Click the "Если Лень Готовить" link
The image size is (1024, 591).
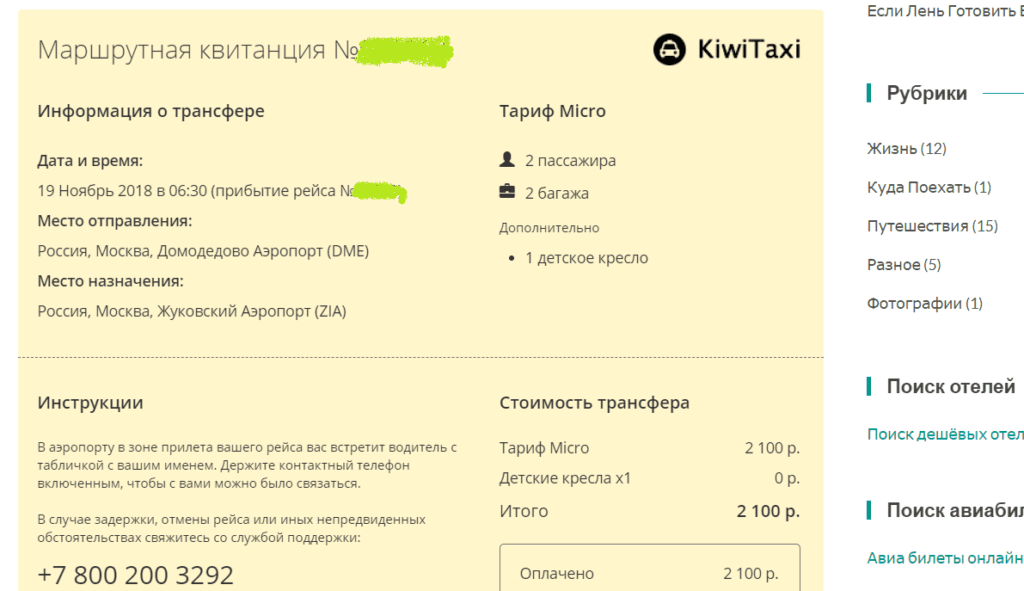pyautogui.click(x=940, y=9)
